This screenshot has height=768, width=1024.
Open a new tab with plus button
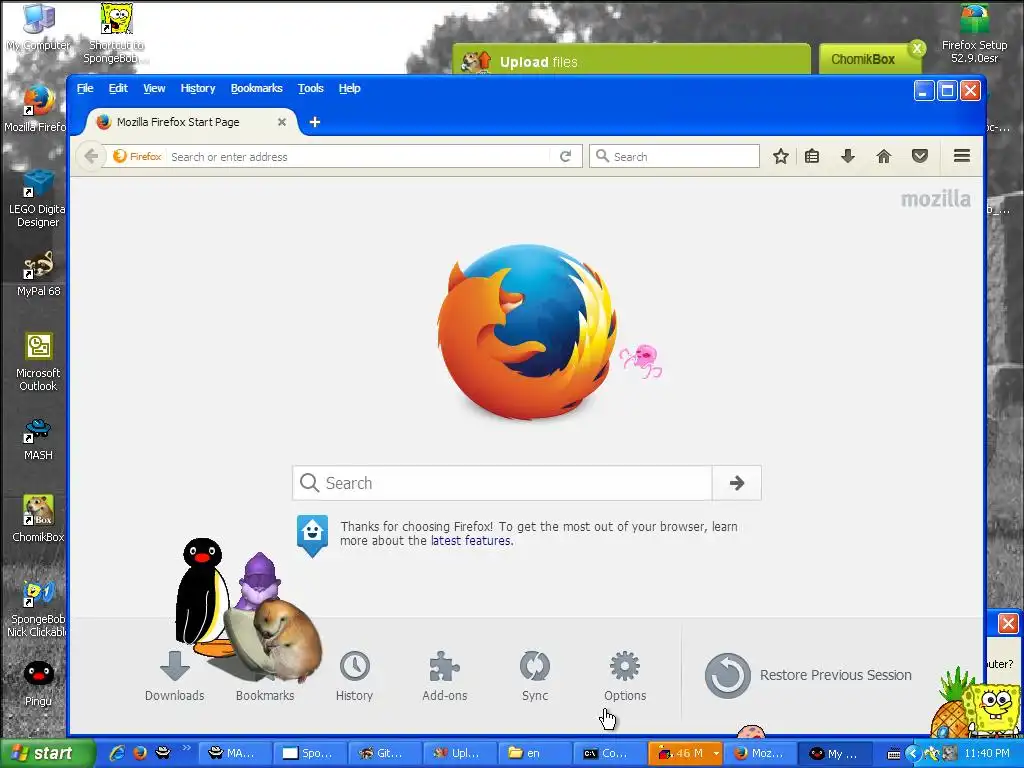pyautogui.click(x=315, y=122)
